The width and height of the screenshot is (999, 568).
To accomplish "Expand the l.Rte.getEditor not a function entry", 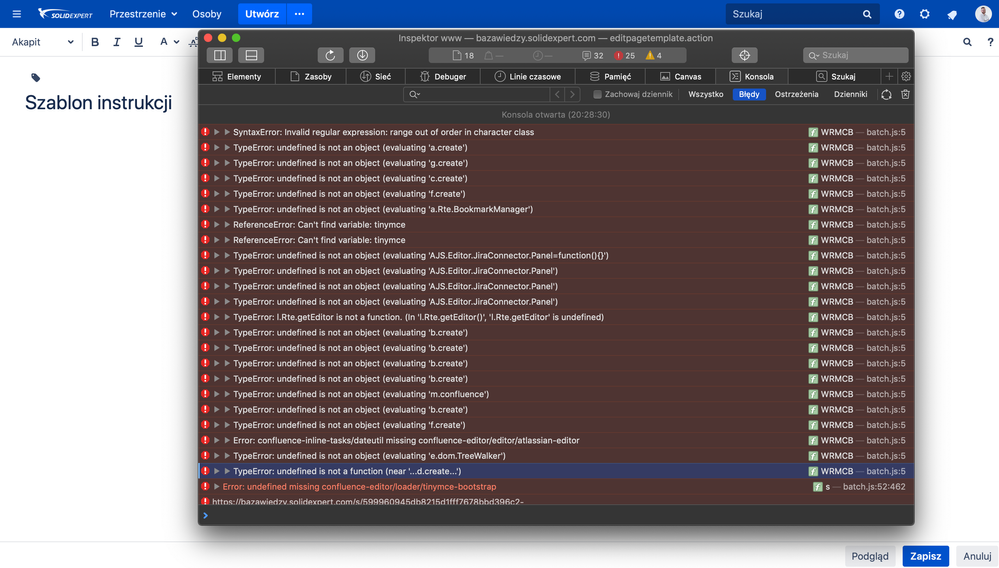I will (217, 317).
